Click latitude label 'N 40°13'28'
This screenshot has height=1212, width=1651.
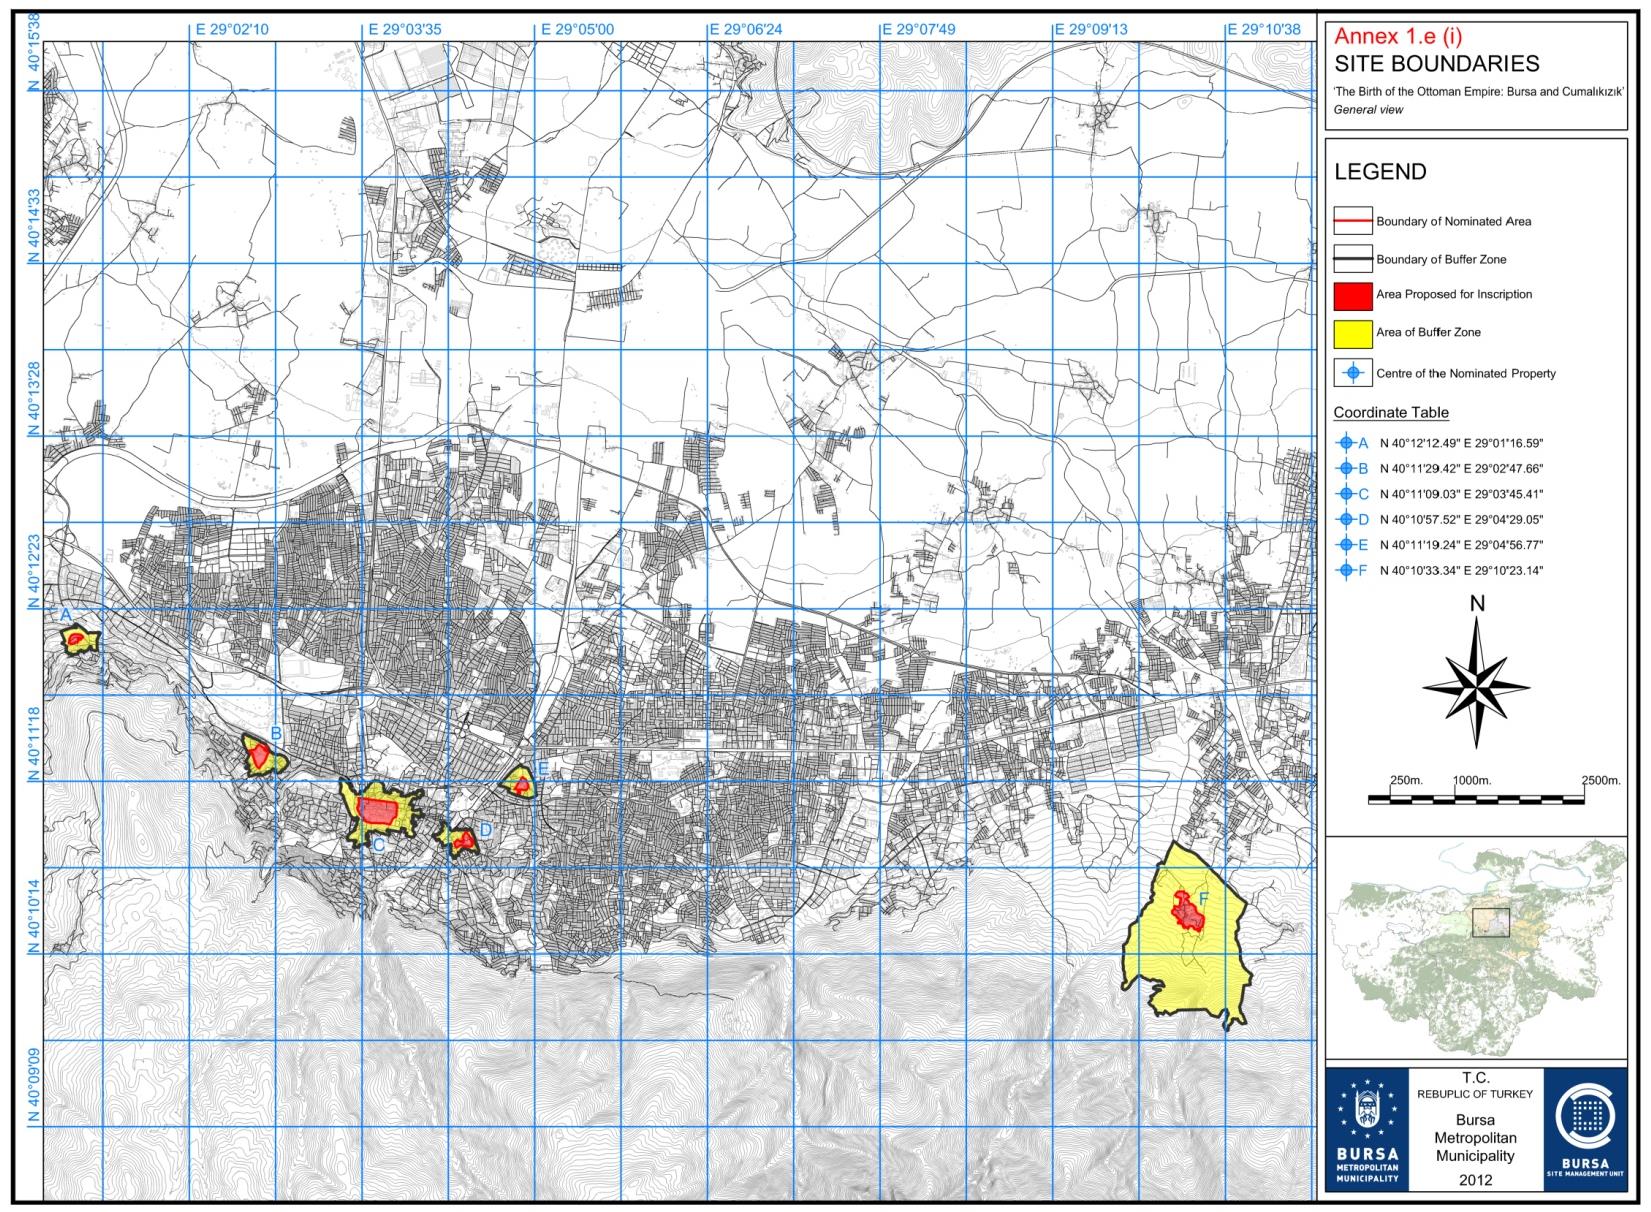click(x=34, y=399)
